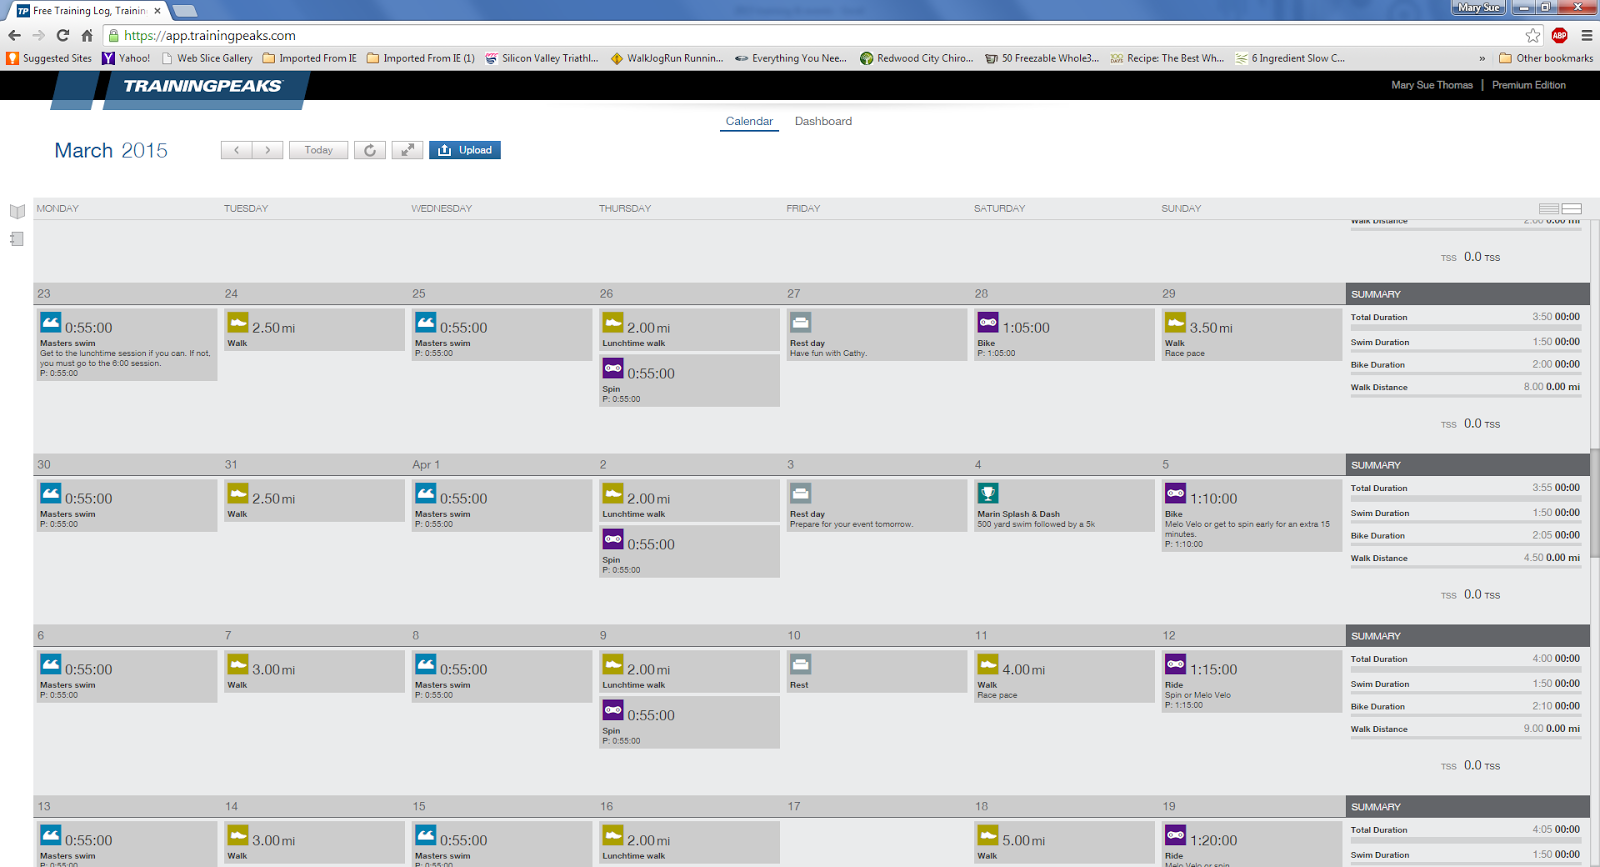Open the Silicon Valley Triathl... bookmark

542,59
